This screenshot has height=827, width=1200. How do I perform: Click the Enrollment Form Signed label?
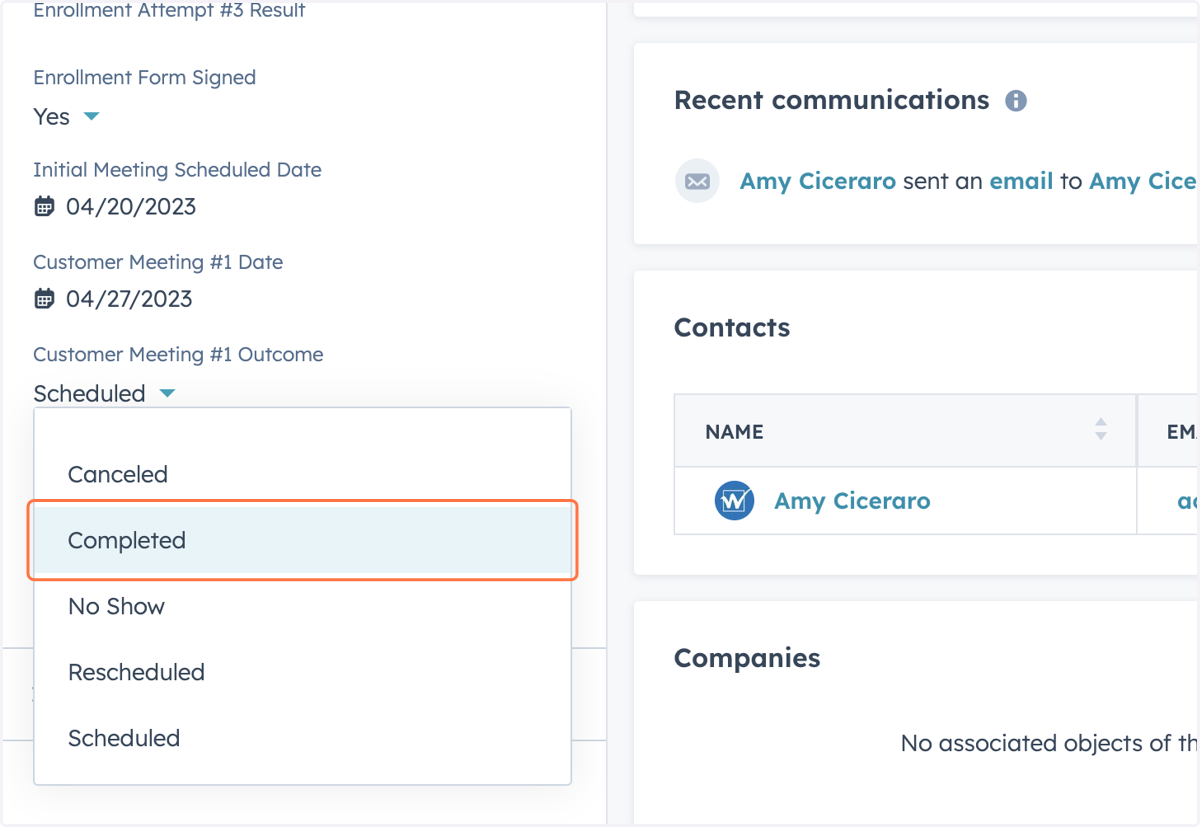(144, 77)
